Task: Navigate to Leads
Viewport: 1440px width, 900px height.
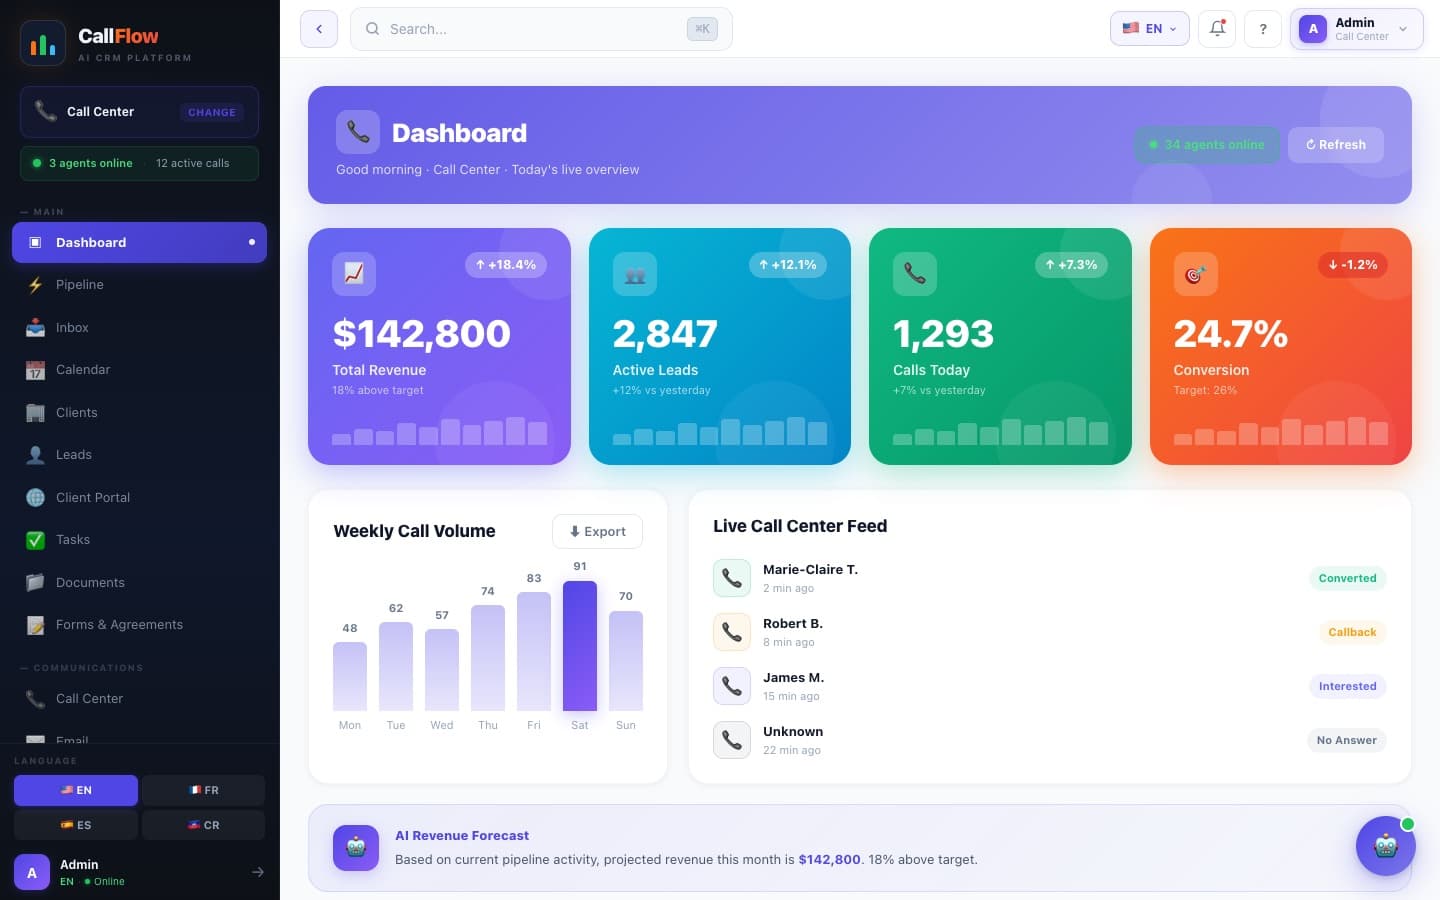Action: pyautogui.click(x=139, y=455)
